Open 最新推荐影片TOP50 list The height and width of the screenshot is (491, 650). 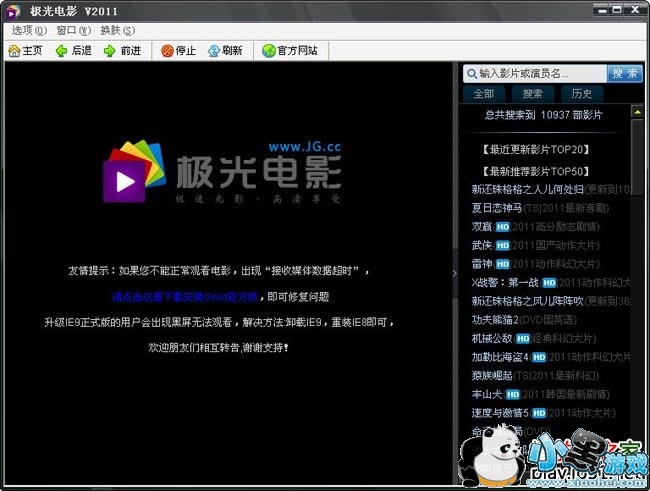point(536,171)
